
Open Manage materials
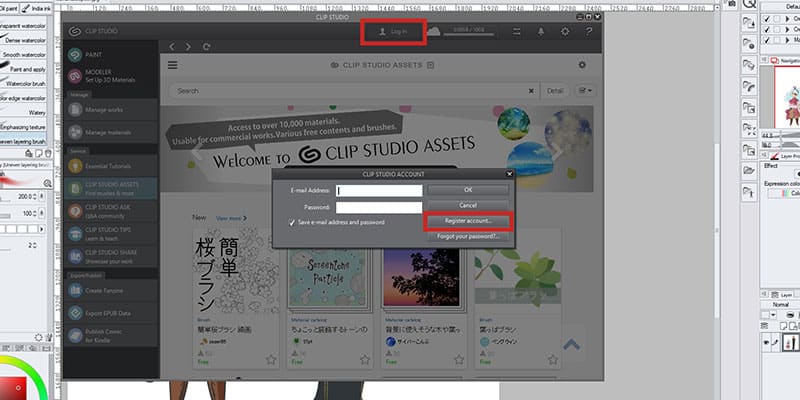tap(111, 132)
